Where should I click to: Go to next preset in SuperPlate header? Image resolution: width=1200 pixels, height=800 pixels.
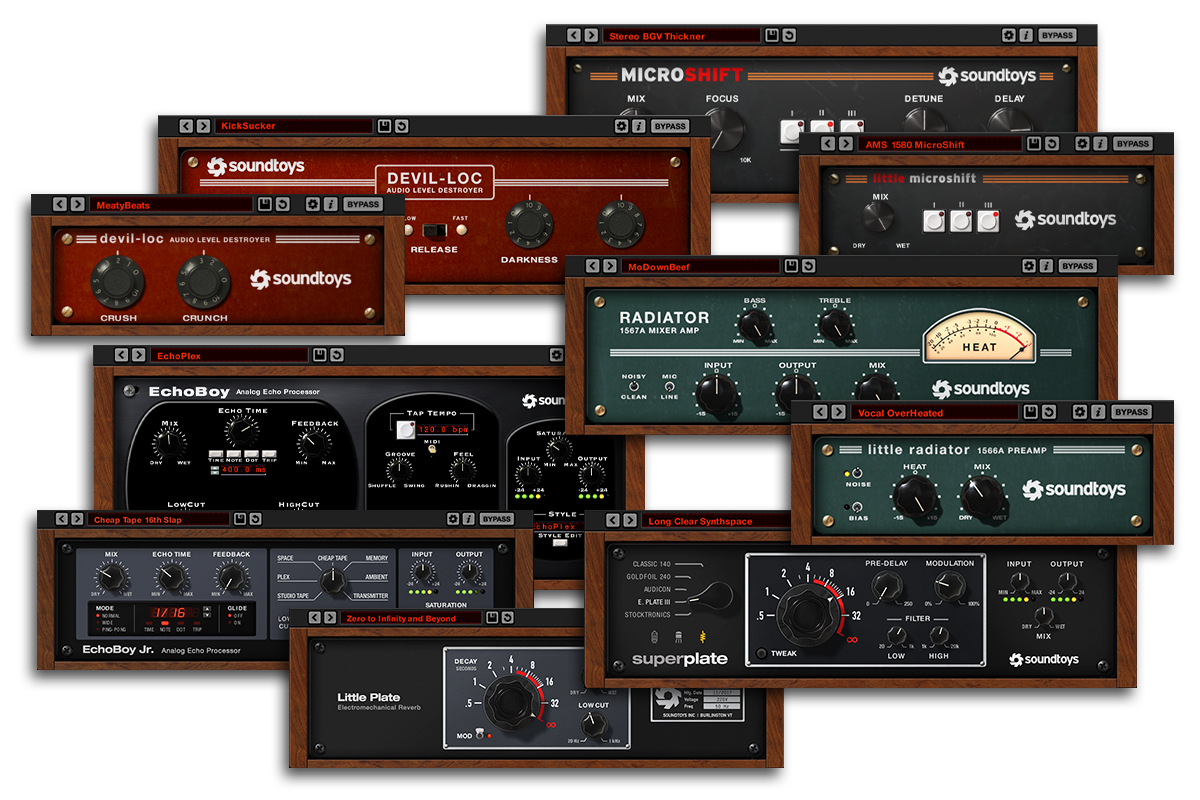(x=630, y=521)
